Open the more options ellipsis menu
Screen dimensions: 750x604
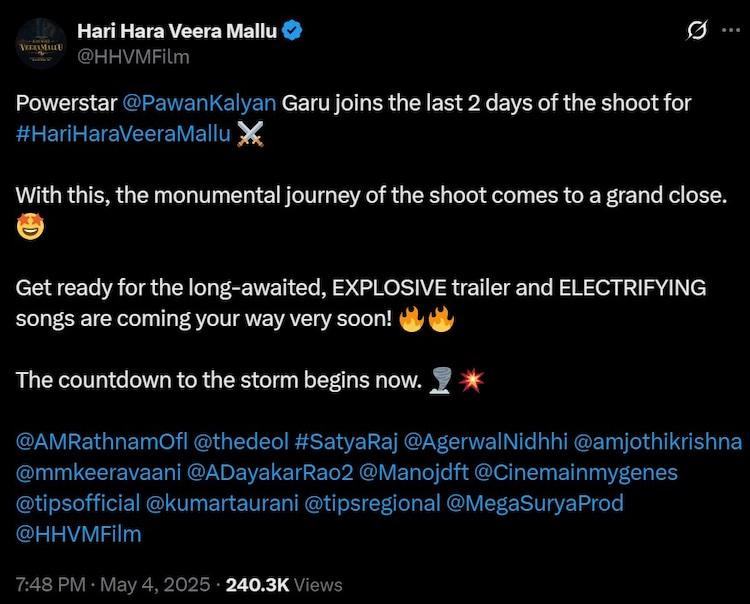[x=732, y=33]
